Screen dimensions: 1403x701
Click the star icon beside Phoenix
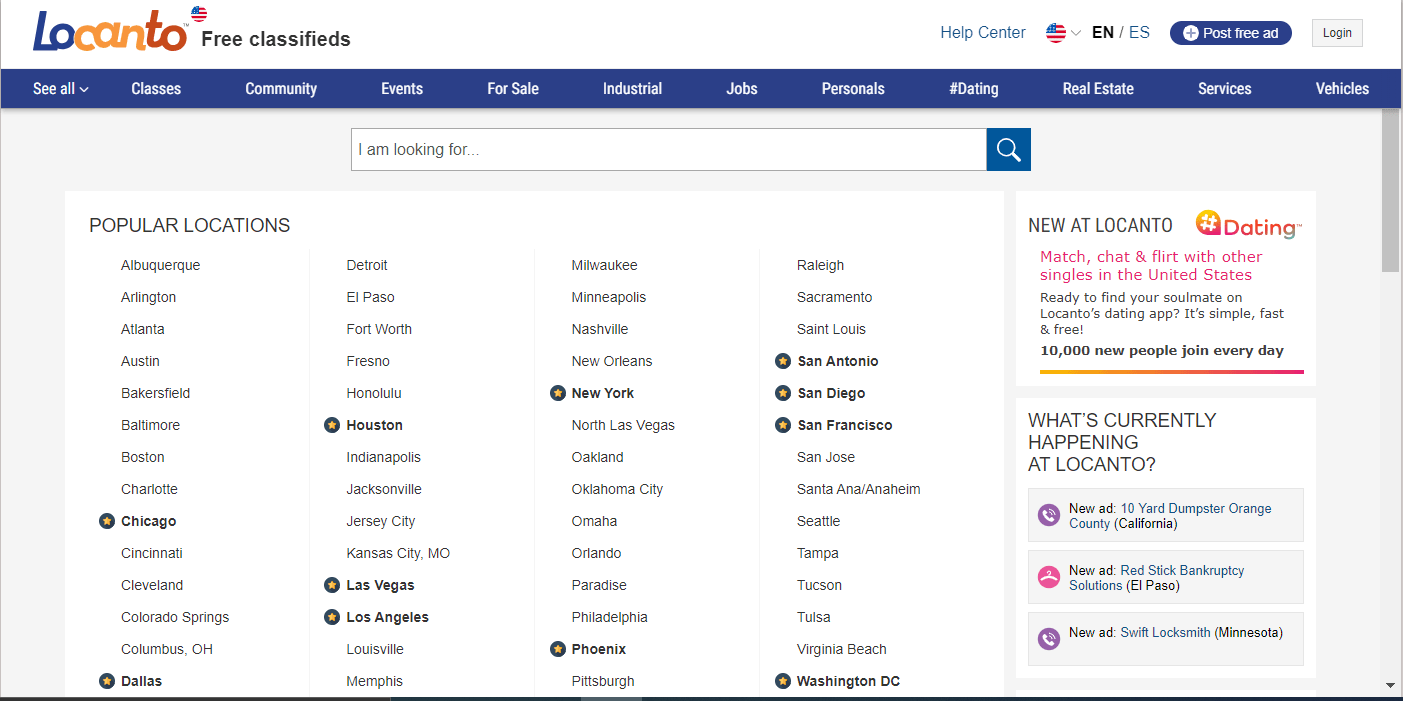click(558, 649)
